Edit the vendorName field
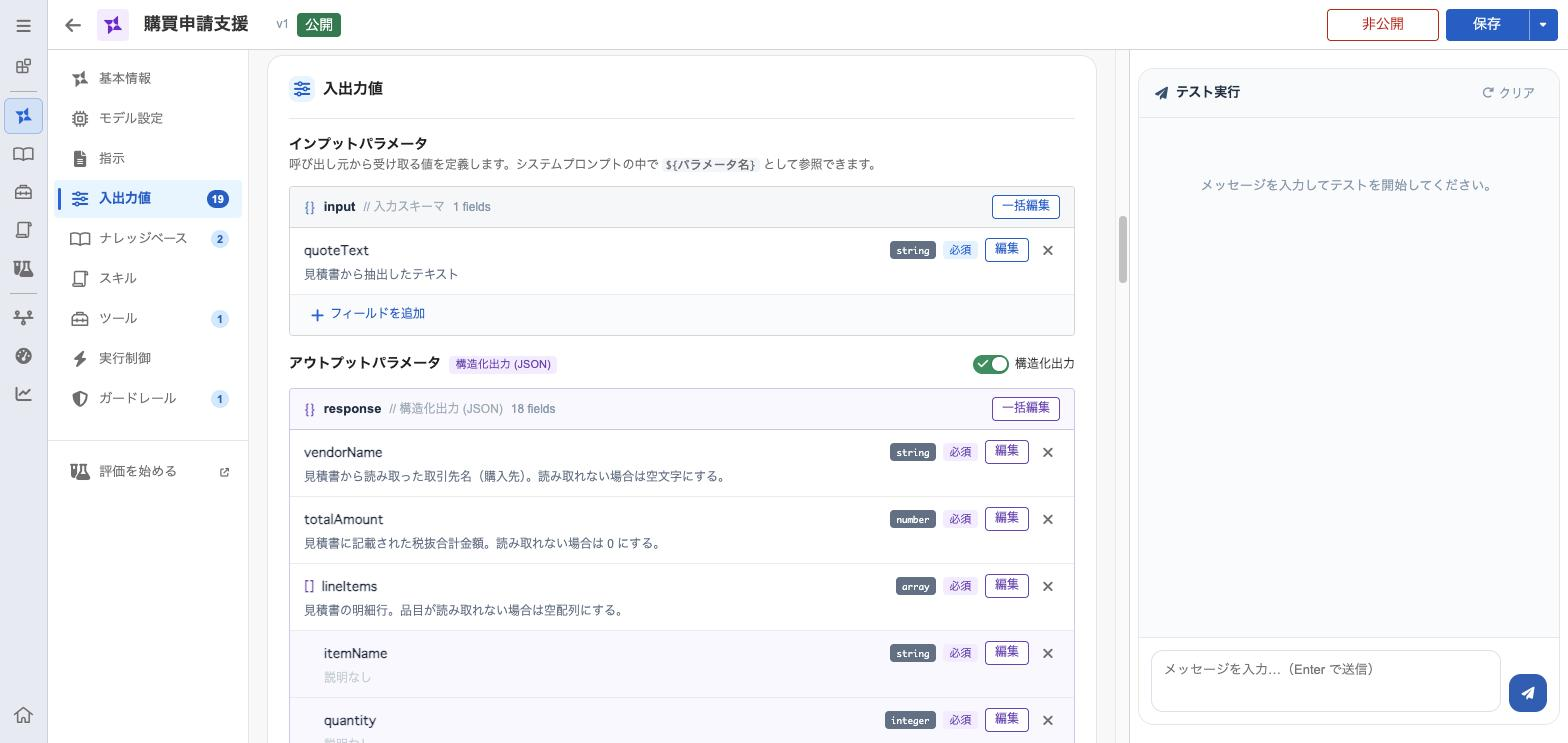The image size is (1568, 743). pyautogui.click(x=1007, y=452)
